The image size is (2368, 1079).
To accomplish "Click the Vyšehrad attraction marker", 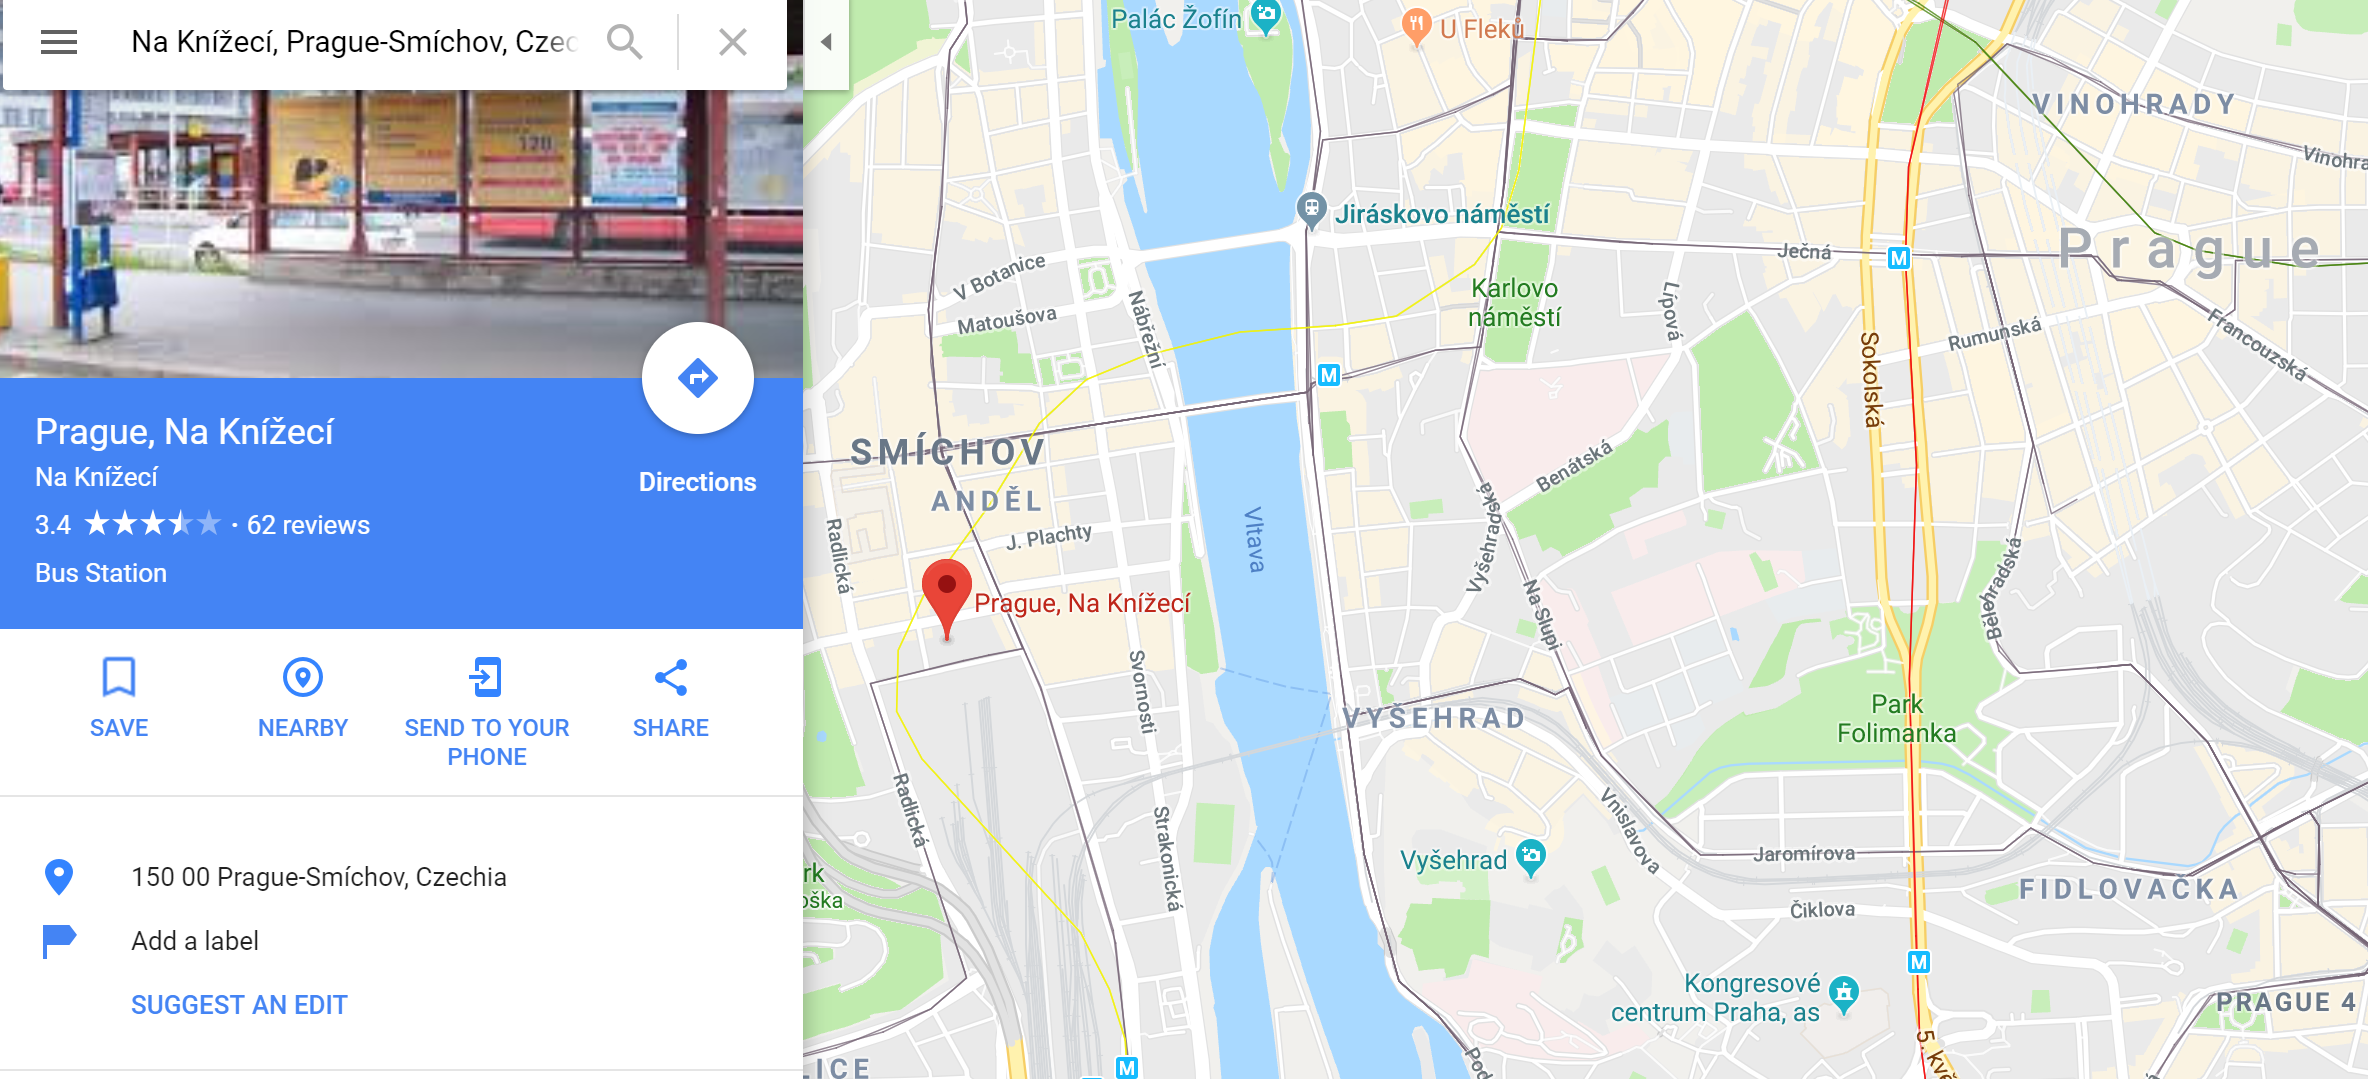I will pyautogui.click(x=1531, y=858).
